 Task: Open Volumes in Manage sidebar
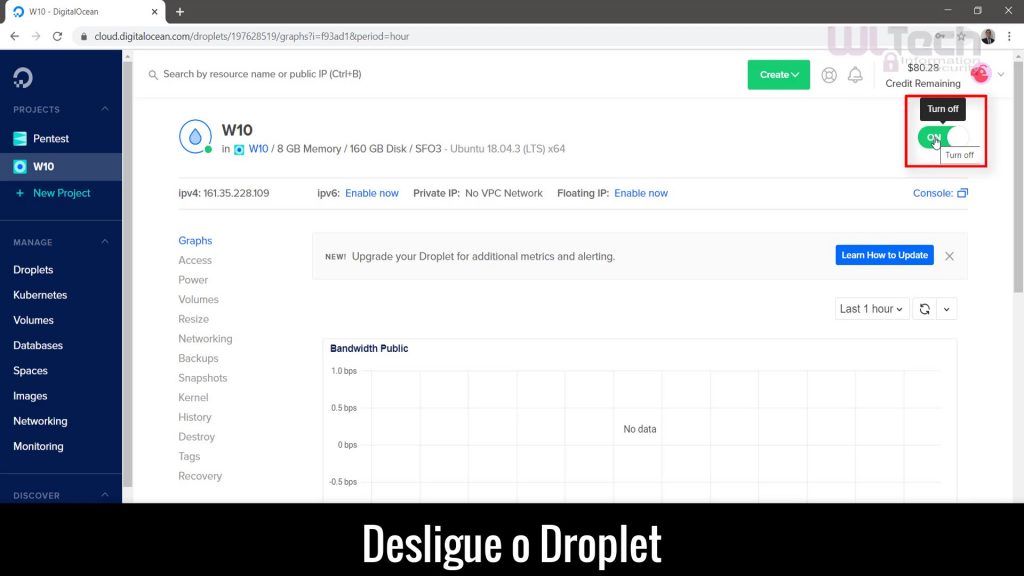coord(33,320)
